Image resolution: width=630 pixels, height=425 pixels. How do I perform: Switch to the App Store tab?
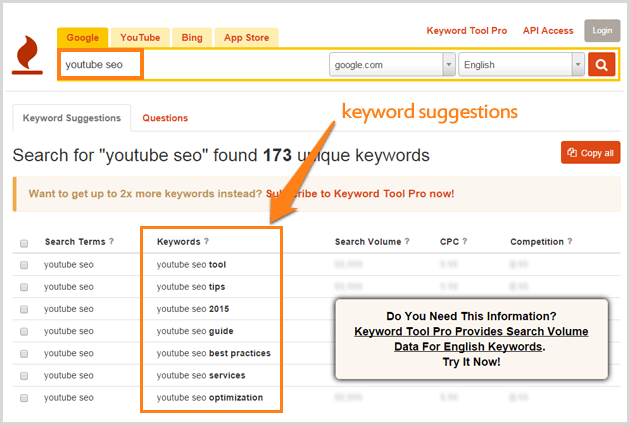246,38
